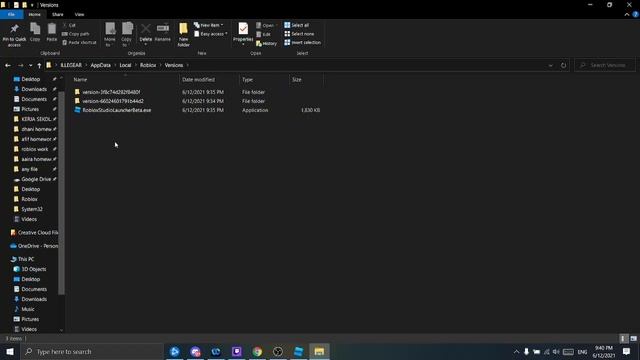Image resolution: width=640 pixels, height=360 pixels.
Task: Expand the Easy access dropdown
Action: [x=211, y=34]
